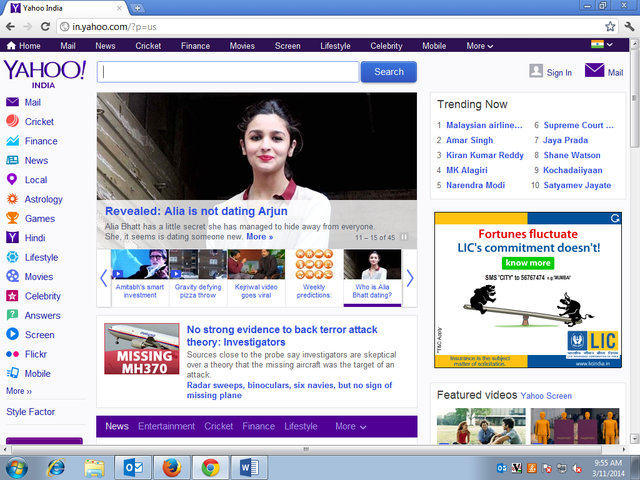Click the Answers icon in sidebar
Image resolution: width=640 pixels, height=480 pixels.
click(x=12, y=315)
